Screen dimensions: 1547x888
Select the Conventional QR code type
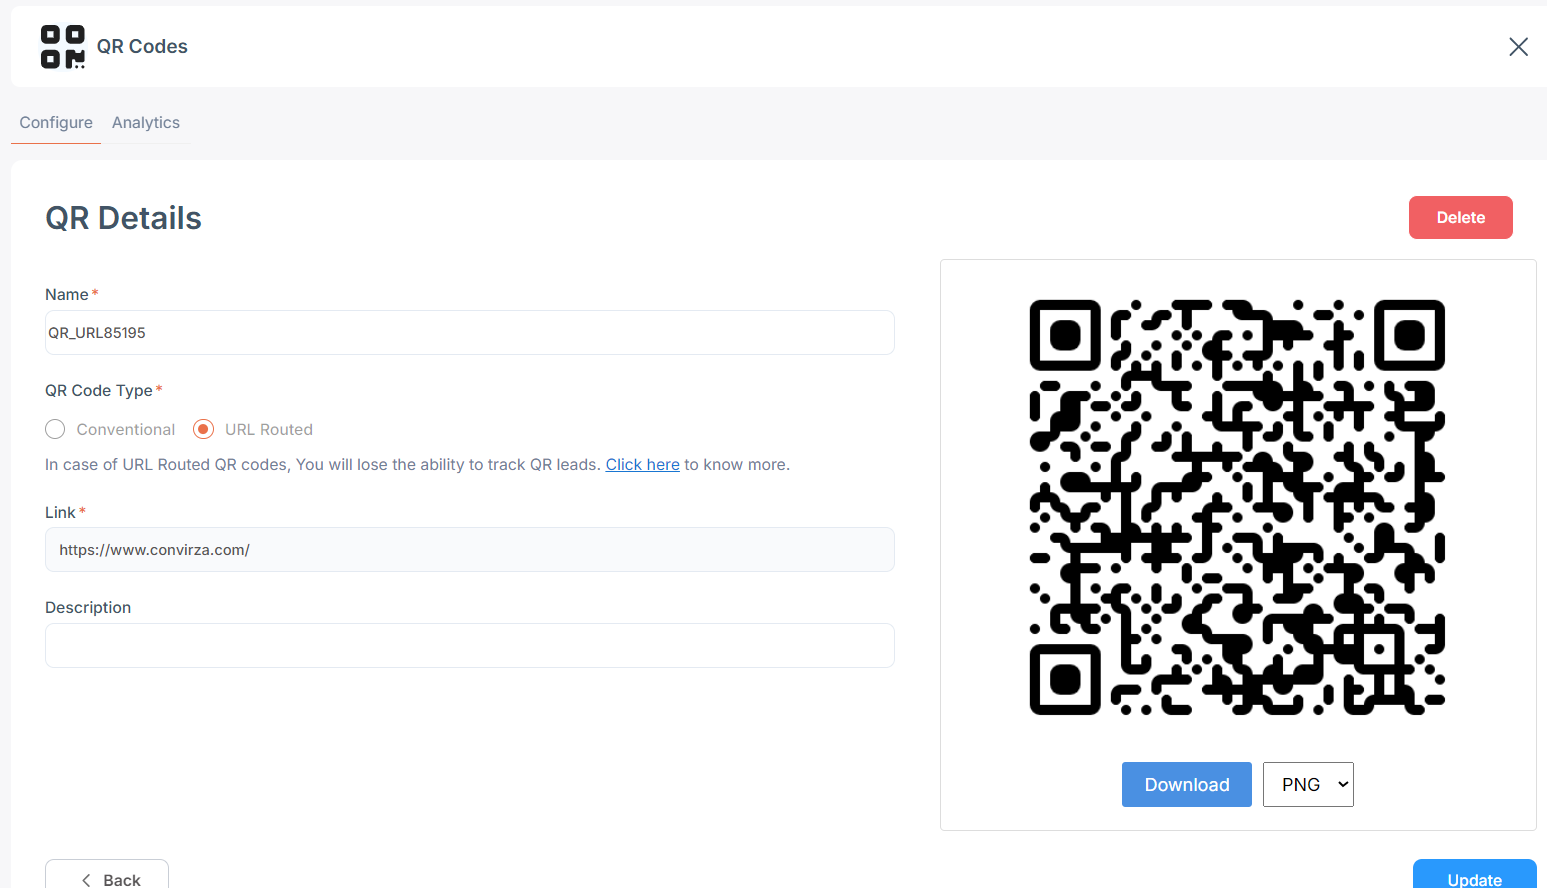[x=56, y=429]
